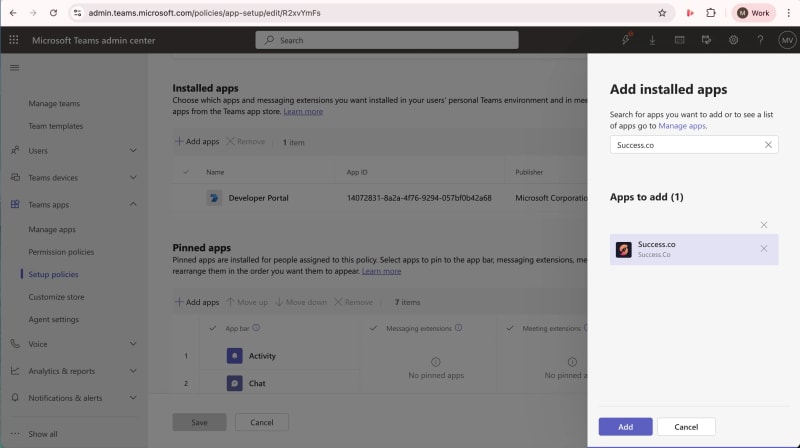Open the Work profile button
800x448 pixels.
click(x=754, y=13)
